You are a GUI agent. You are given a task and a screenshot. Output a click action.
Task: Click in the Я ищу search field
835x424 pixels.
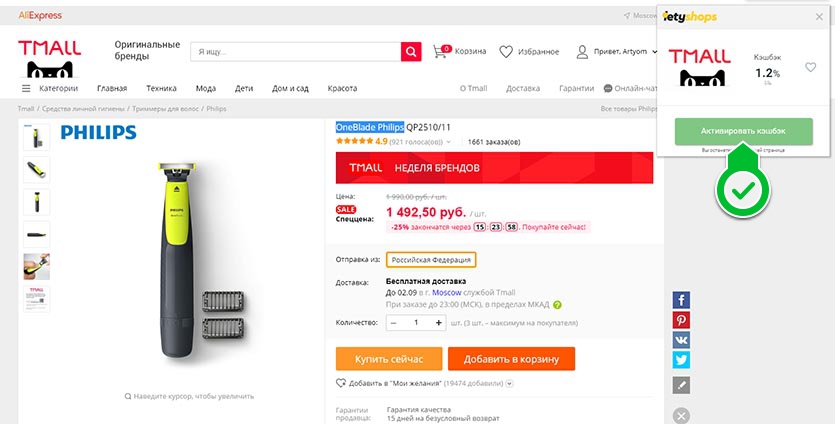[295, 51]
